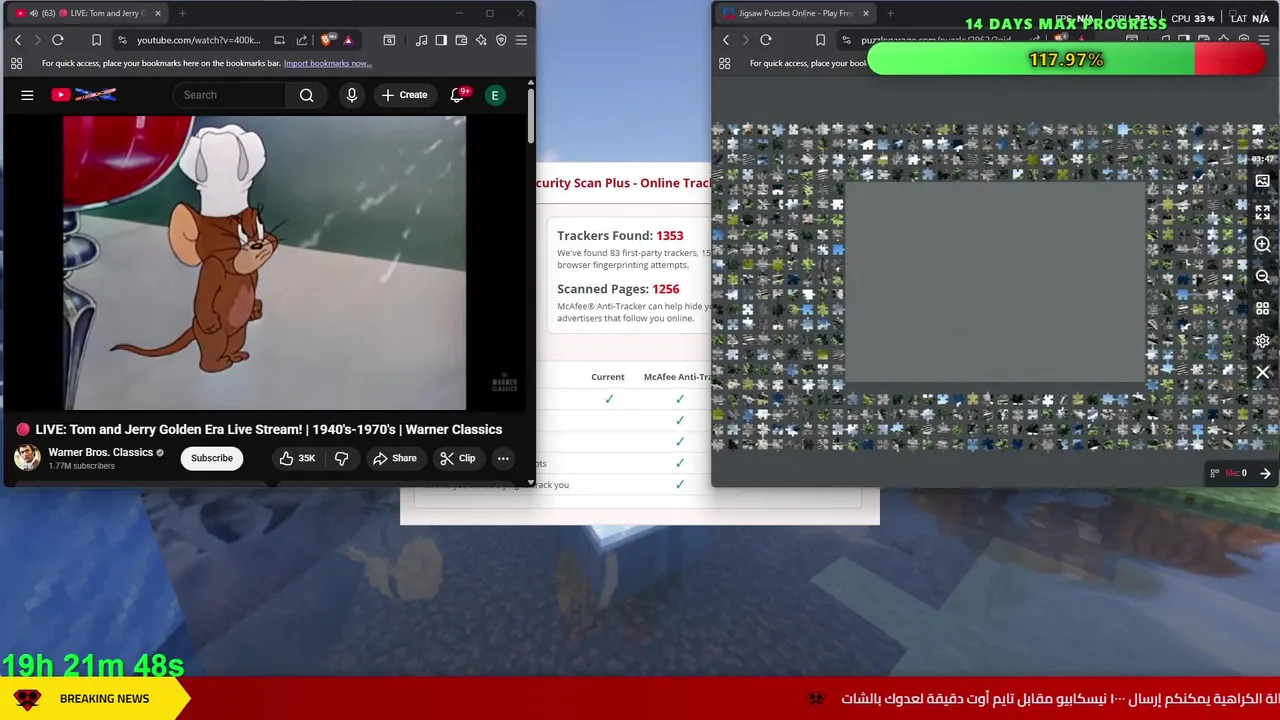Open jigsaw puzzle settings gear
Screen dimensions: 1280x720
click(1262, 341)
